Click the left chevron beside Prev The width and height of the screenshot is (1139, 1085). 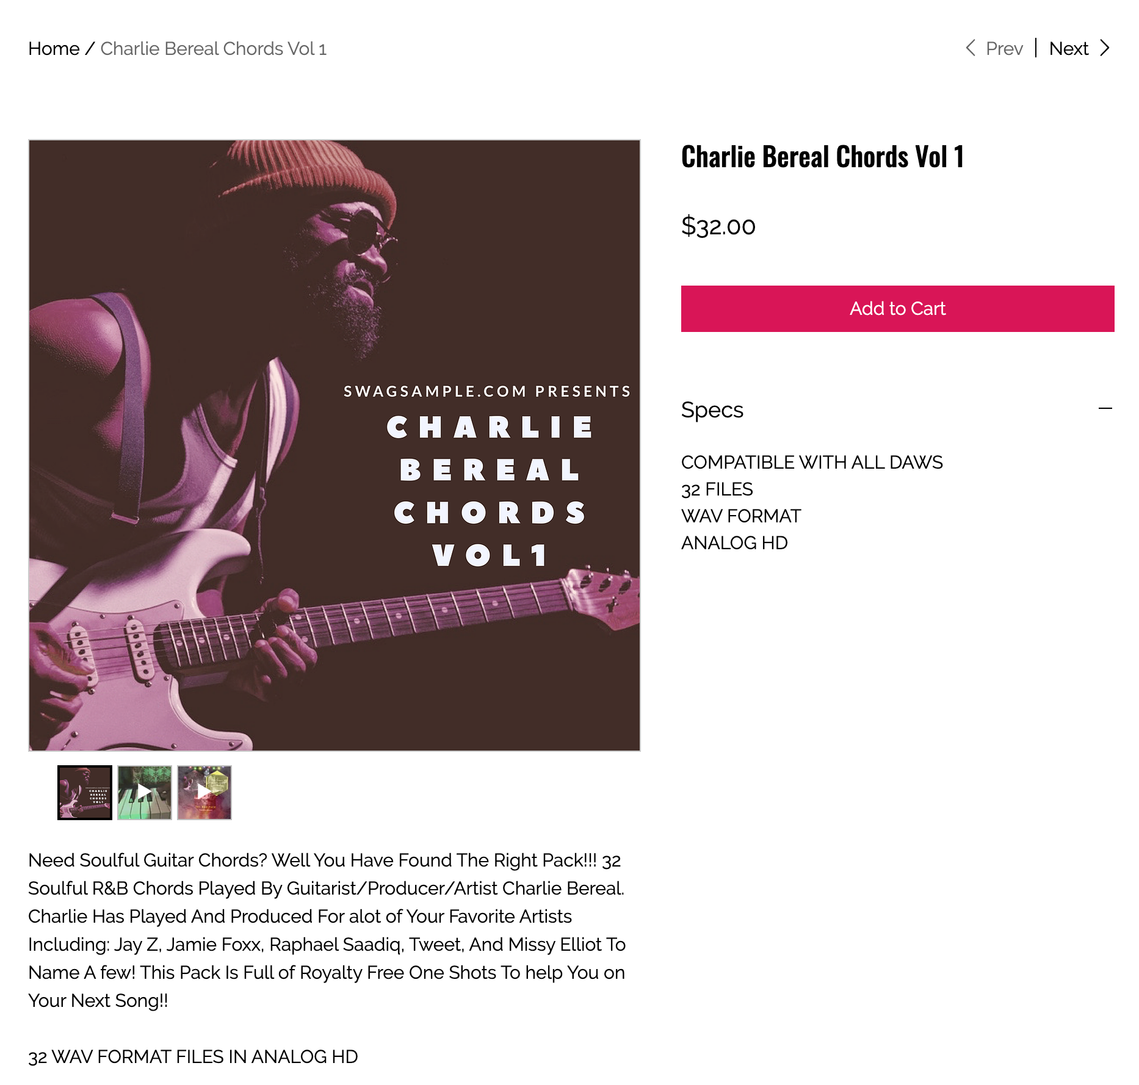pos(970,49)
